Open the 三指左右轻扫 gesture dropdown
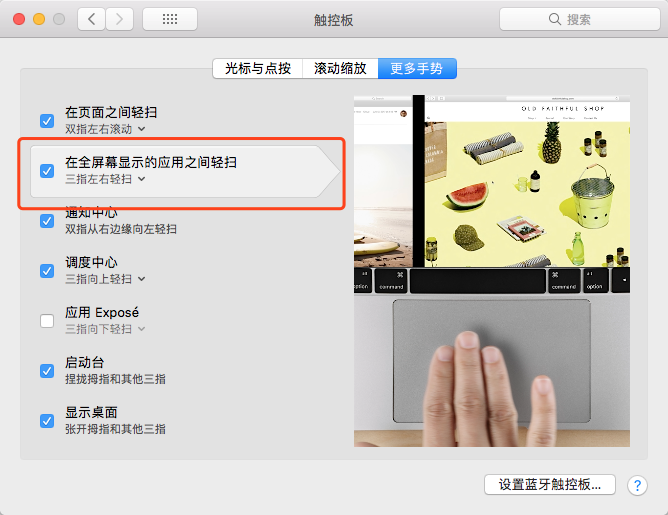The image size is (668, 515). (x=105, y=179)
